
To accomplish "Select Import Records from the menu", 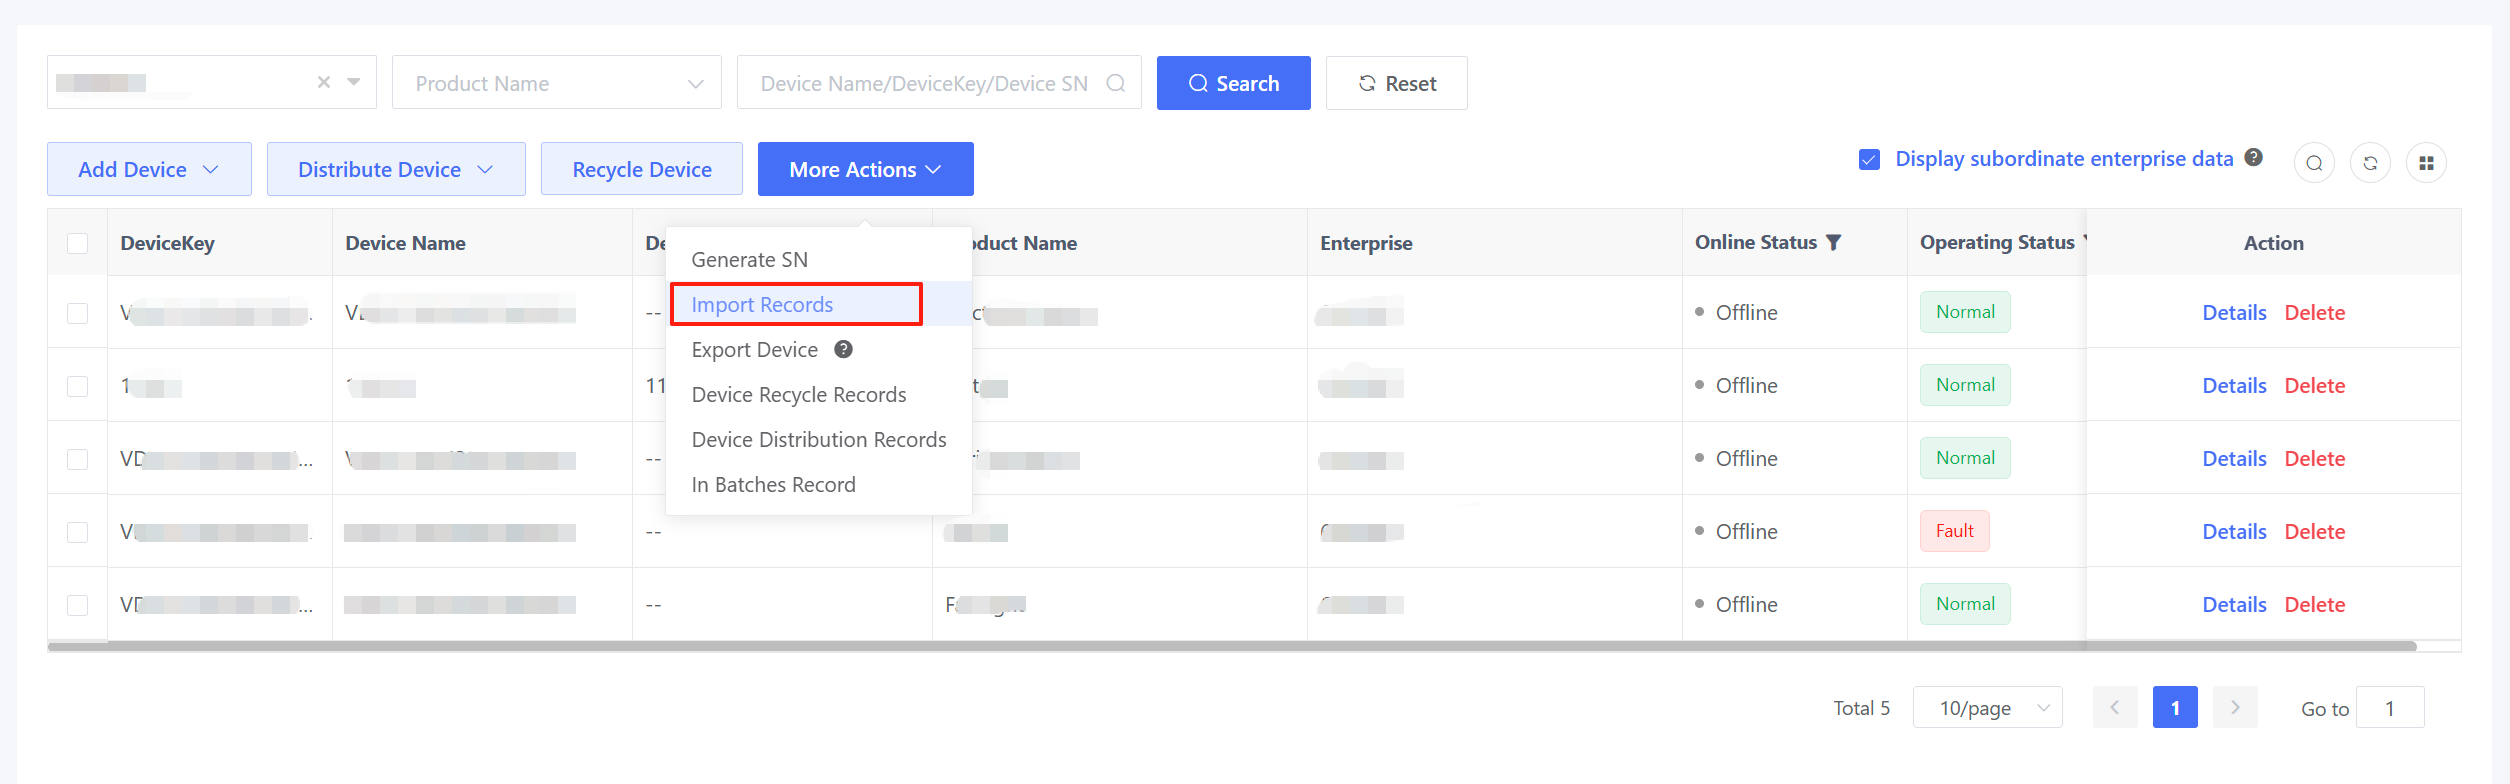I will (x=762, y=304).
